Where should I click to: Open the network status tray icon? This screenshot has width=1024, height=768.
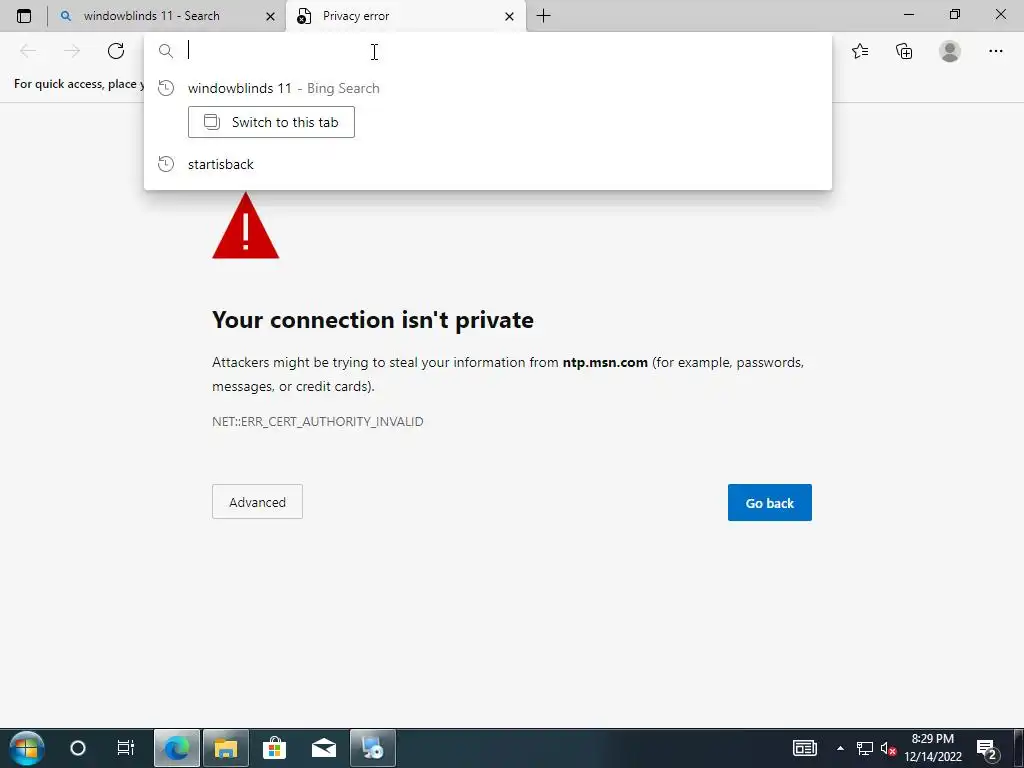tap(865, 748)
